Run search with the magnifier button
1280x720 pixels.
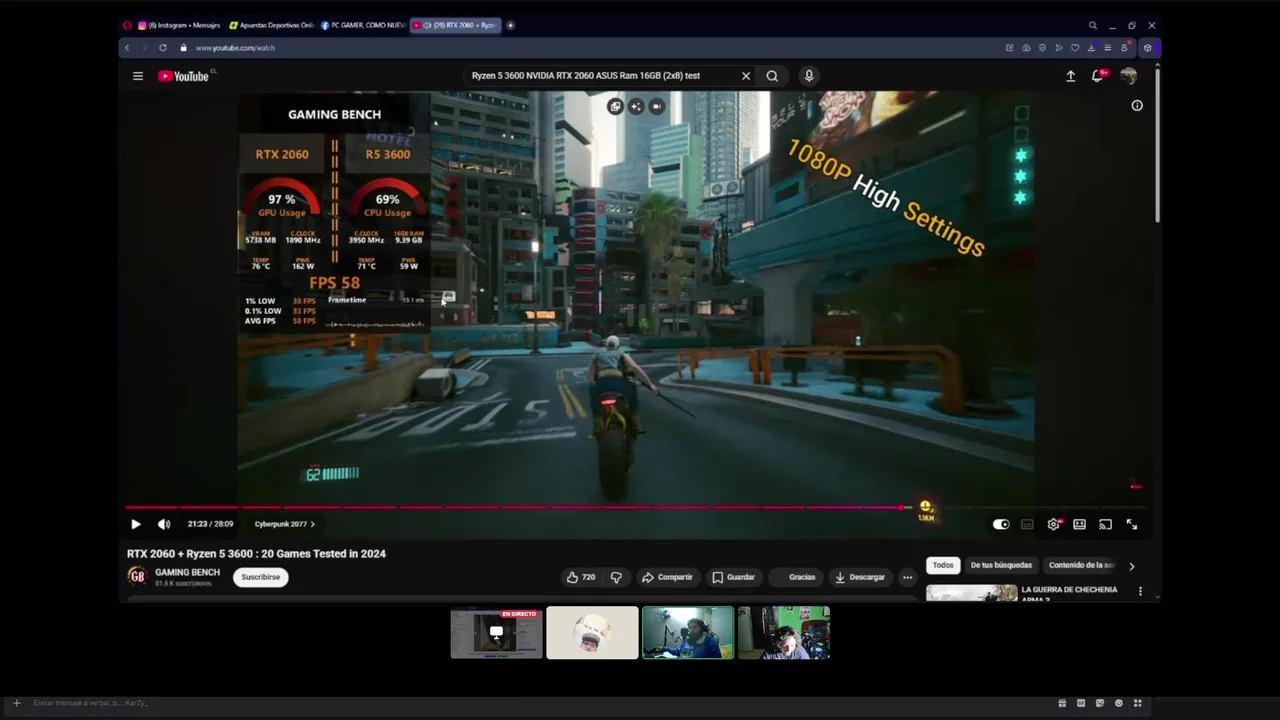tap(772, 76)
